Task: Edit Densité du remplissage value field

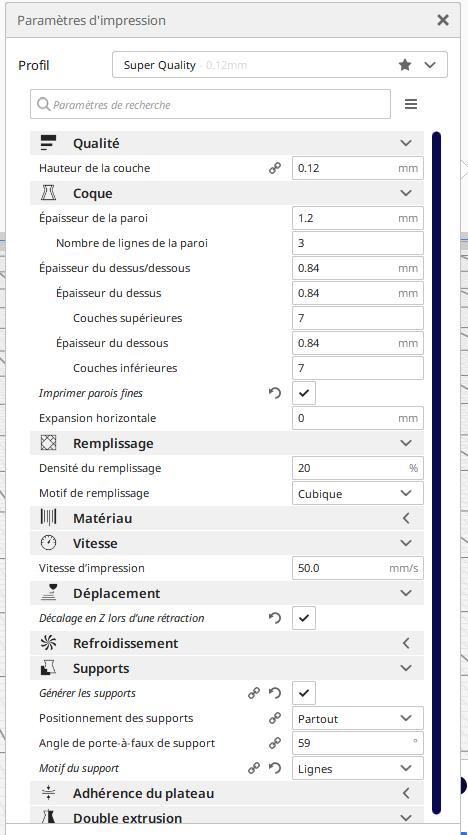Action: tap(358, 468)
